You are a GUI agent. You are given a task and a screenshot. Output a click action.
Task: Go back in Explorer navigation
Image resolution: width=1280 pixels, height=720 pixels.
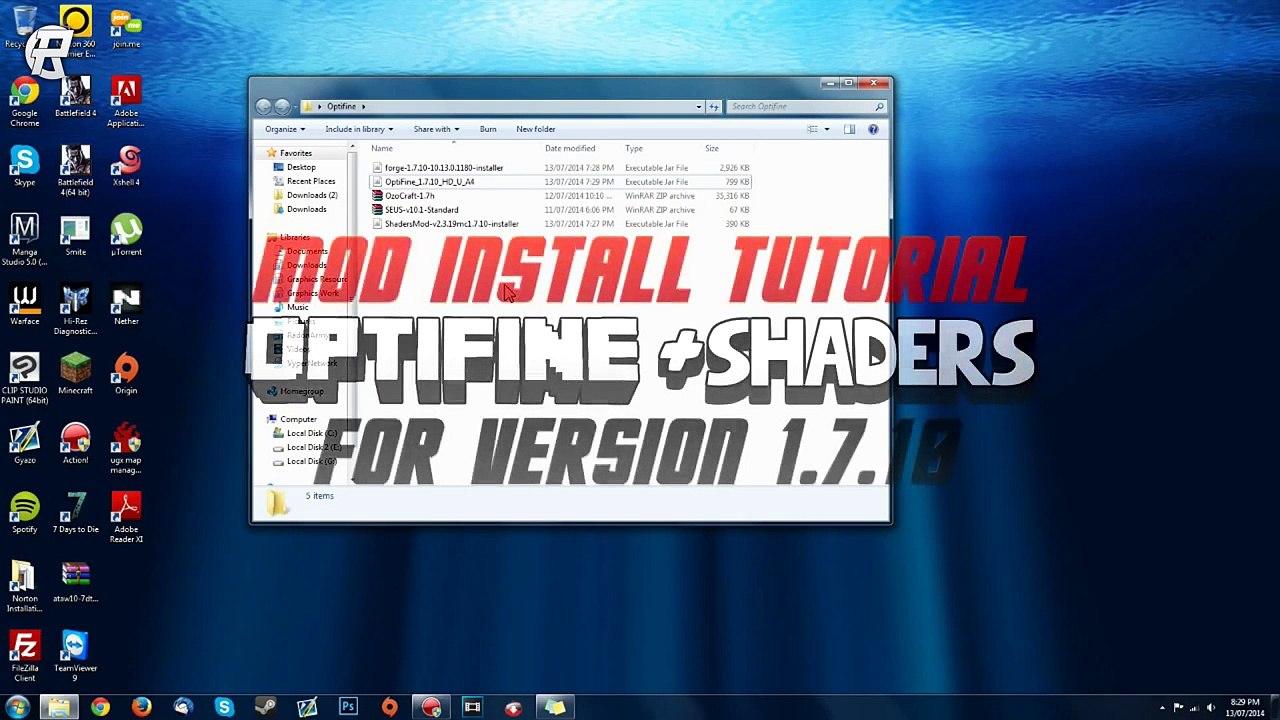point(264,106)
